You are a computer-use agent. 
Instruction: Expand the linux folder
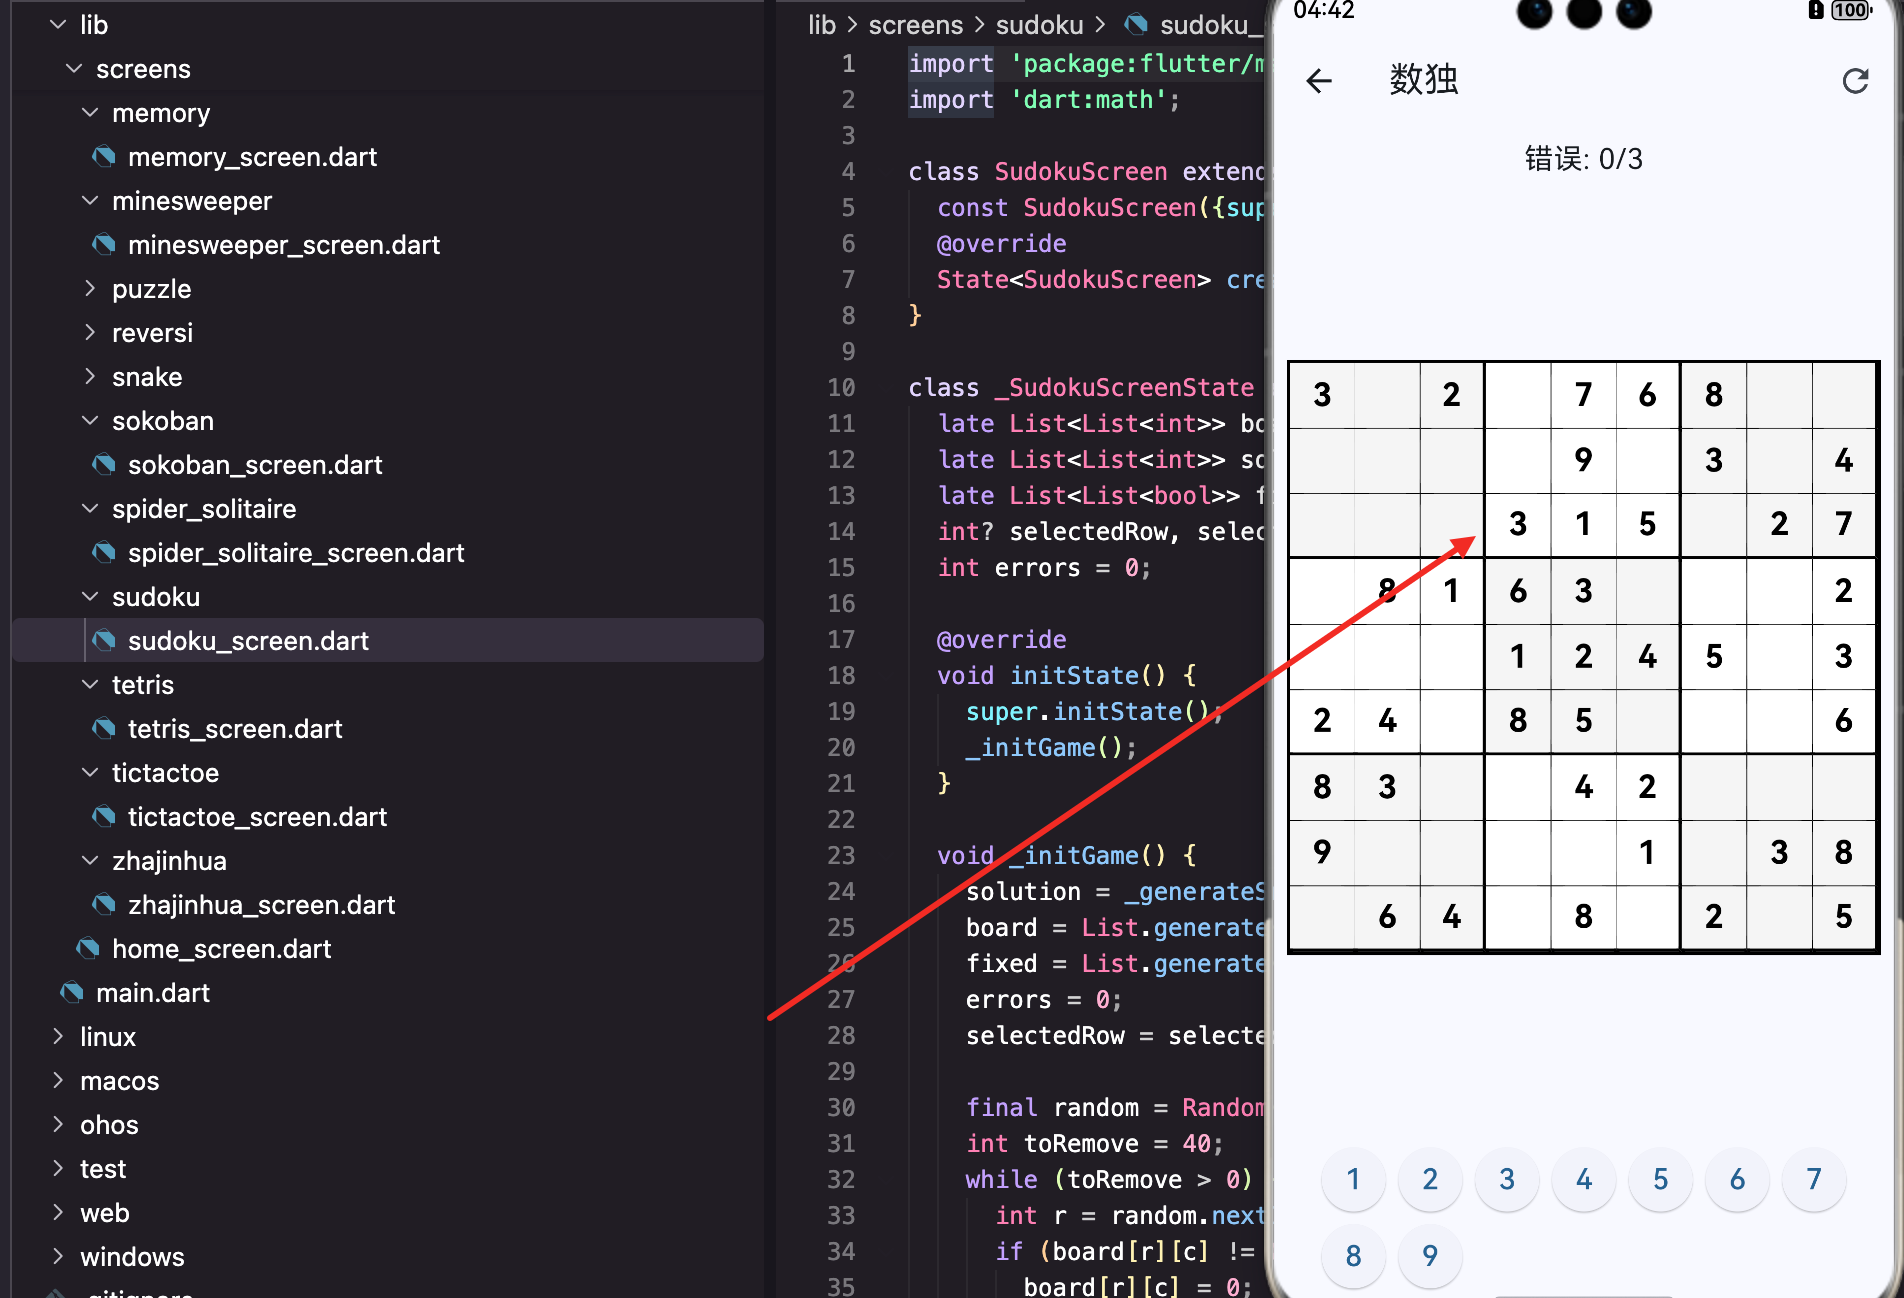(58, 1037)
